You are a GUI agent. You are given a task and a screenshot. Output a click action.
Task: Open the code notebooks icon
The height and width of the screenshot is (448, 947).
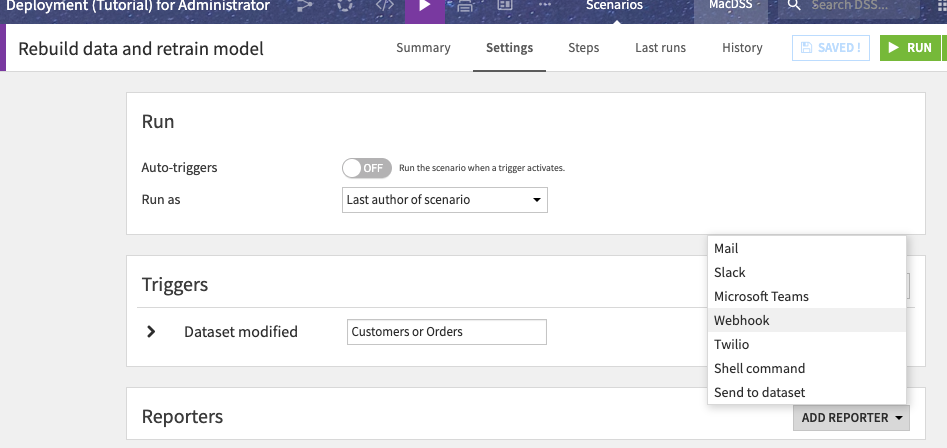[x=385, y=6]
